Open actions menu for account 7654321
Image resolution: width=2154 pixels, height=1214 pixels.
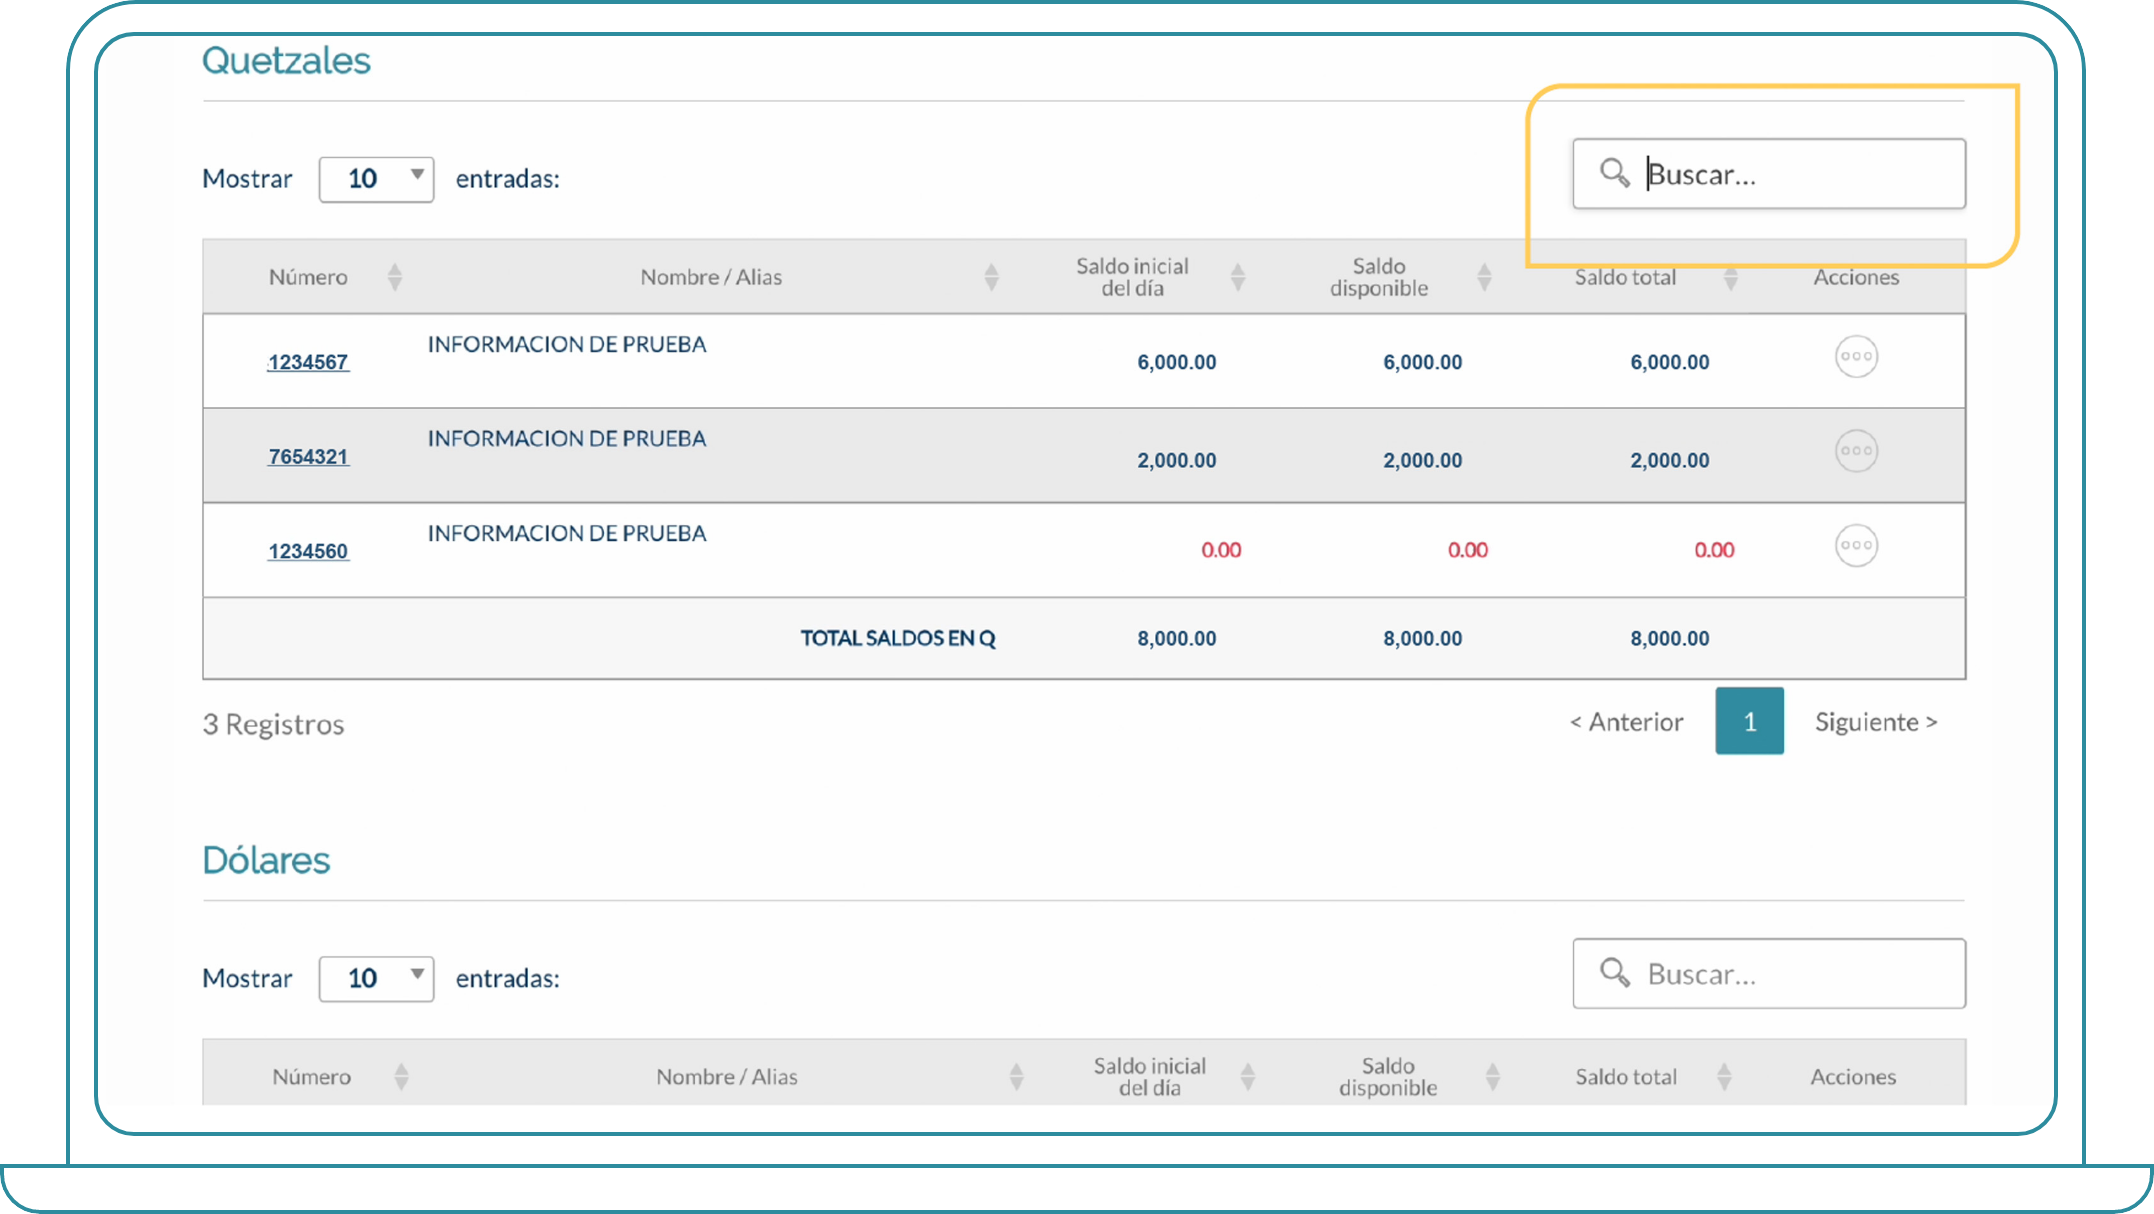coord(1856,451)
